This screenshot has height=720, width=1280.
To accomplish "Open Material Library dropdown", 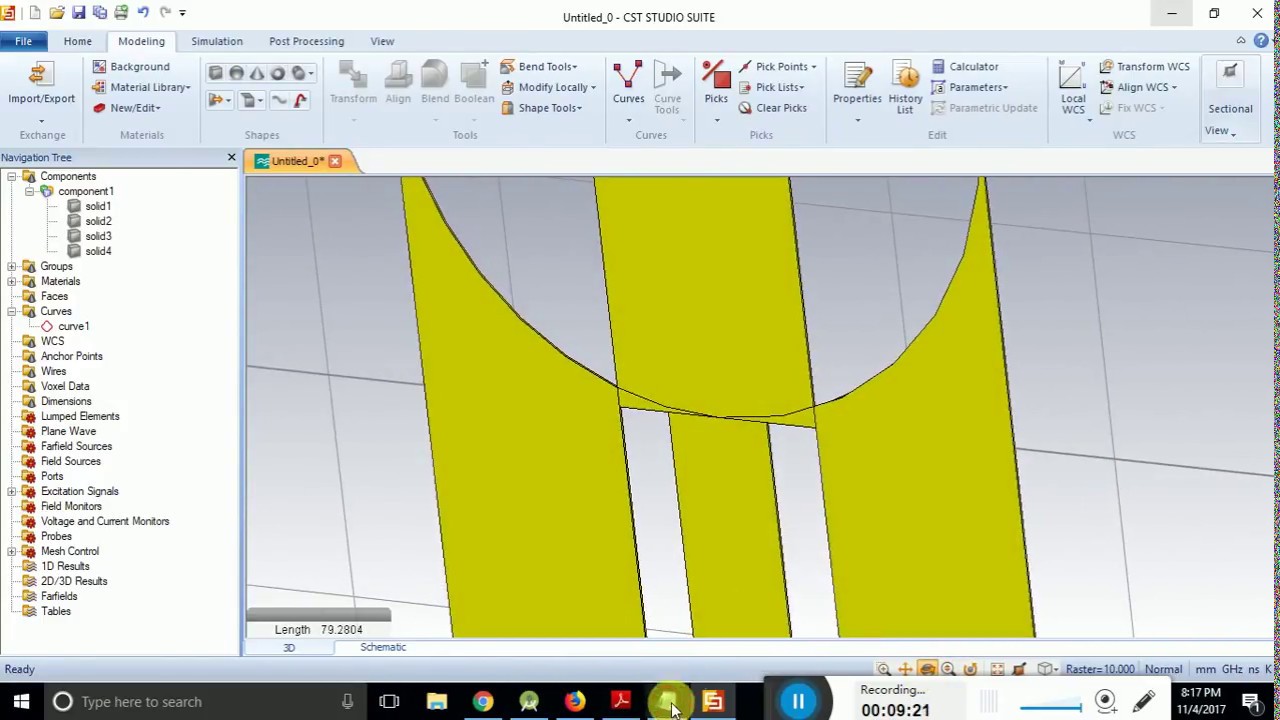I will [x=141, y=88].
